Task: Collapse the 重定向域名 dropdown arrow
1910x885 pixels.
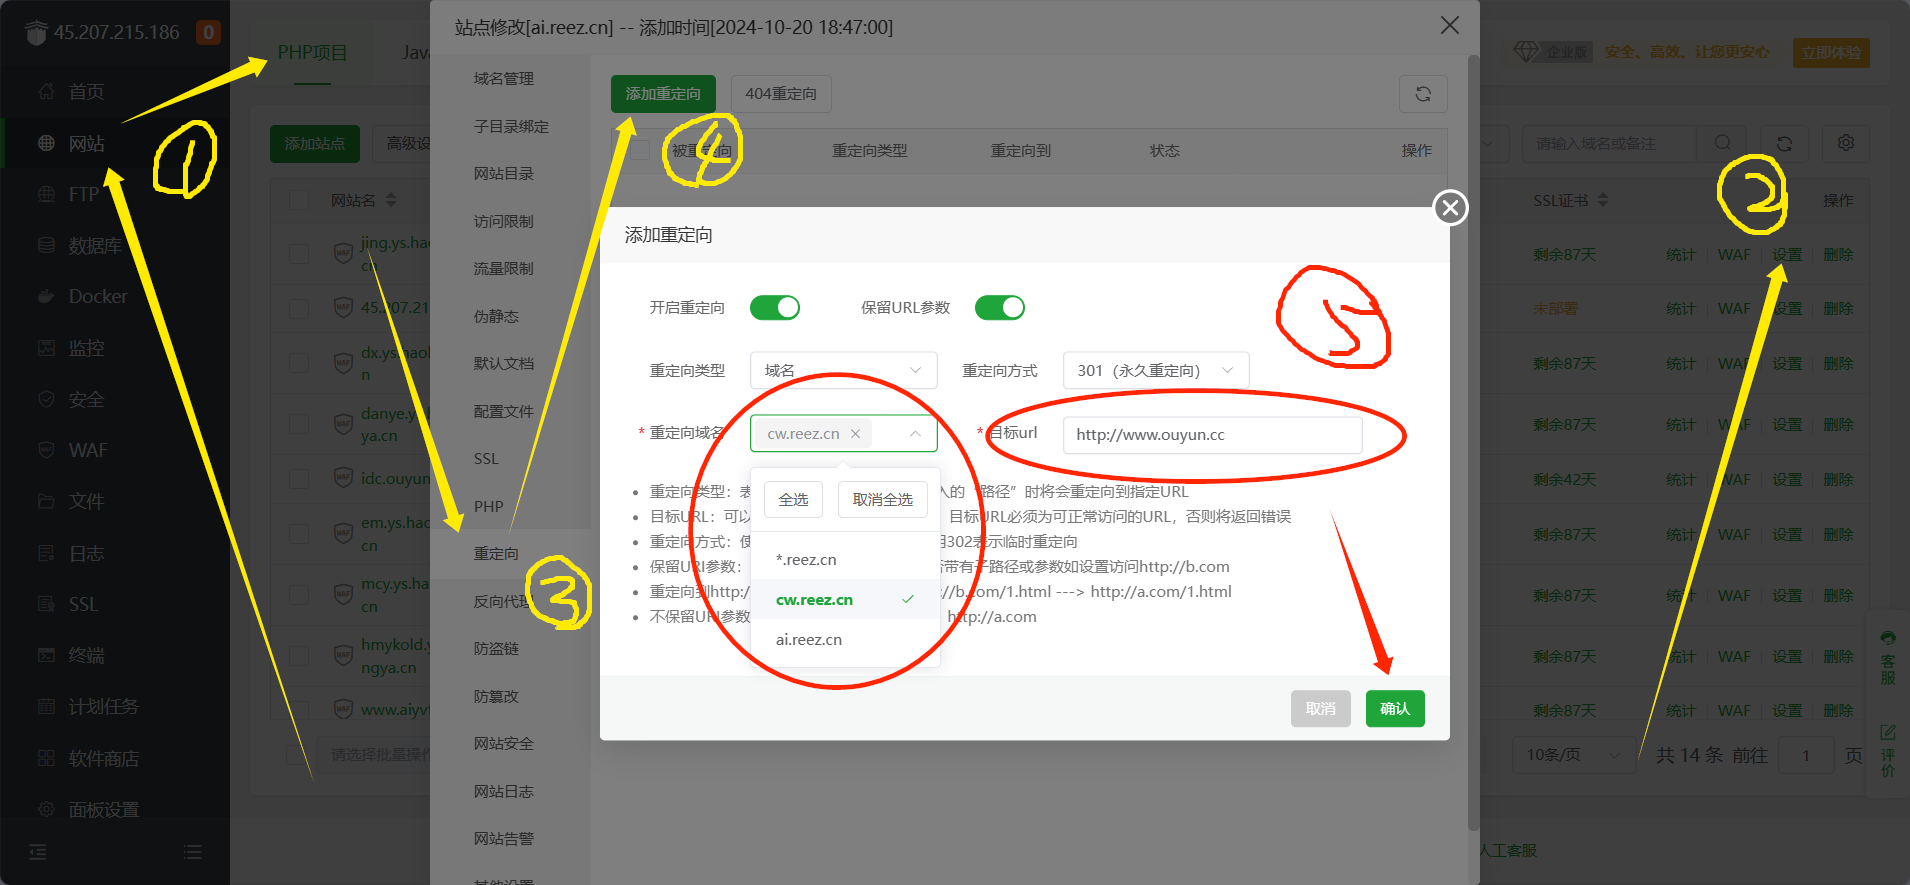Action: (x=915, y=434)
